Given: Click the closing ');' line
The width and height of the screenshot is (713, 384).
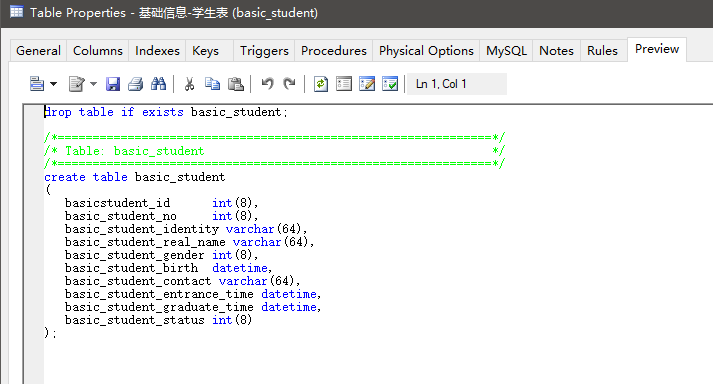Looking at the screenshot, I should click(x=50, y=333).
